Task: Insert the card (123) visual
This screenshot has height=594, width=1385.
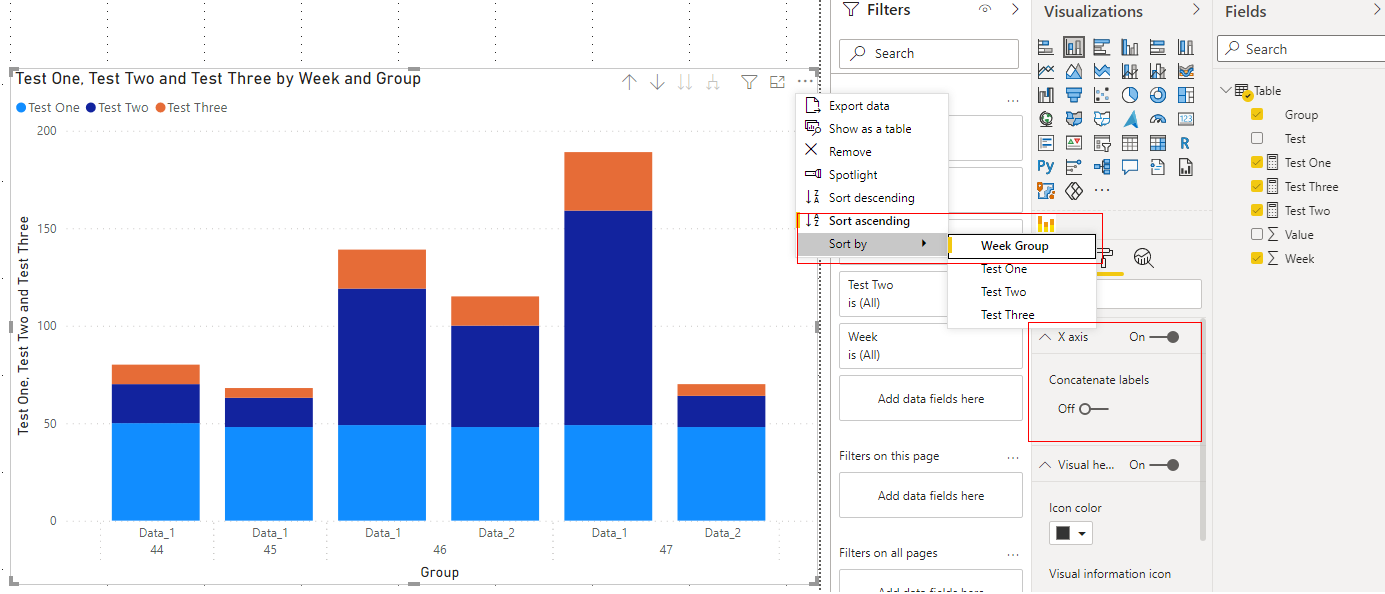Action: 1186,119
